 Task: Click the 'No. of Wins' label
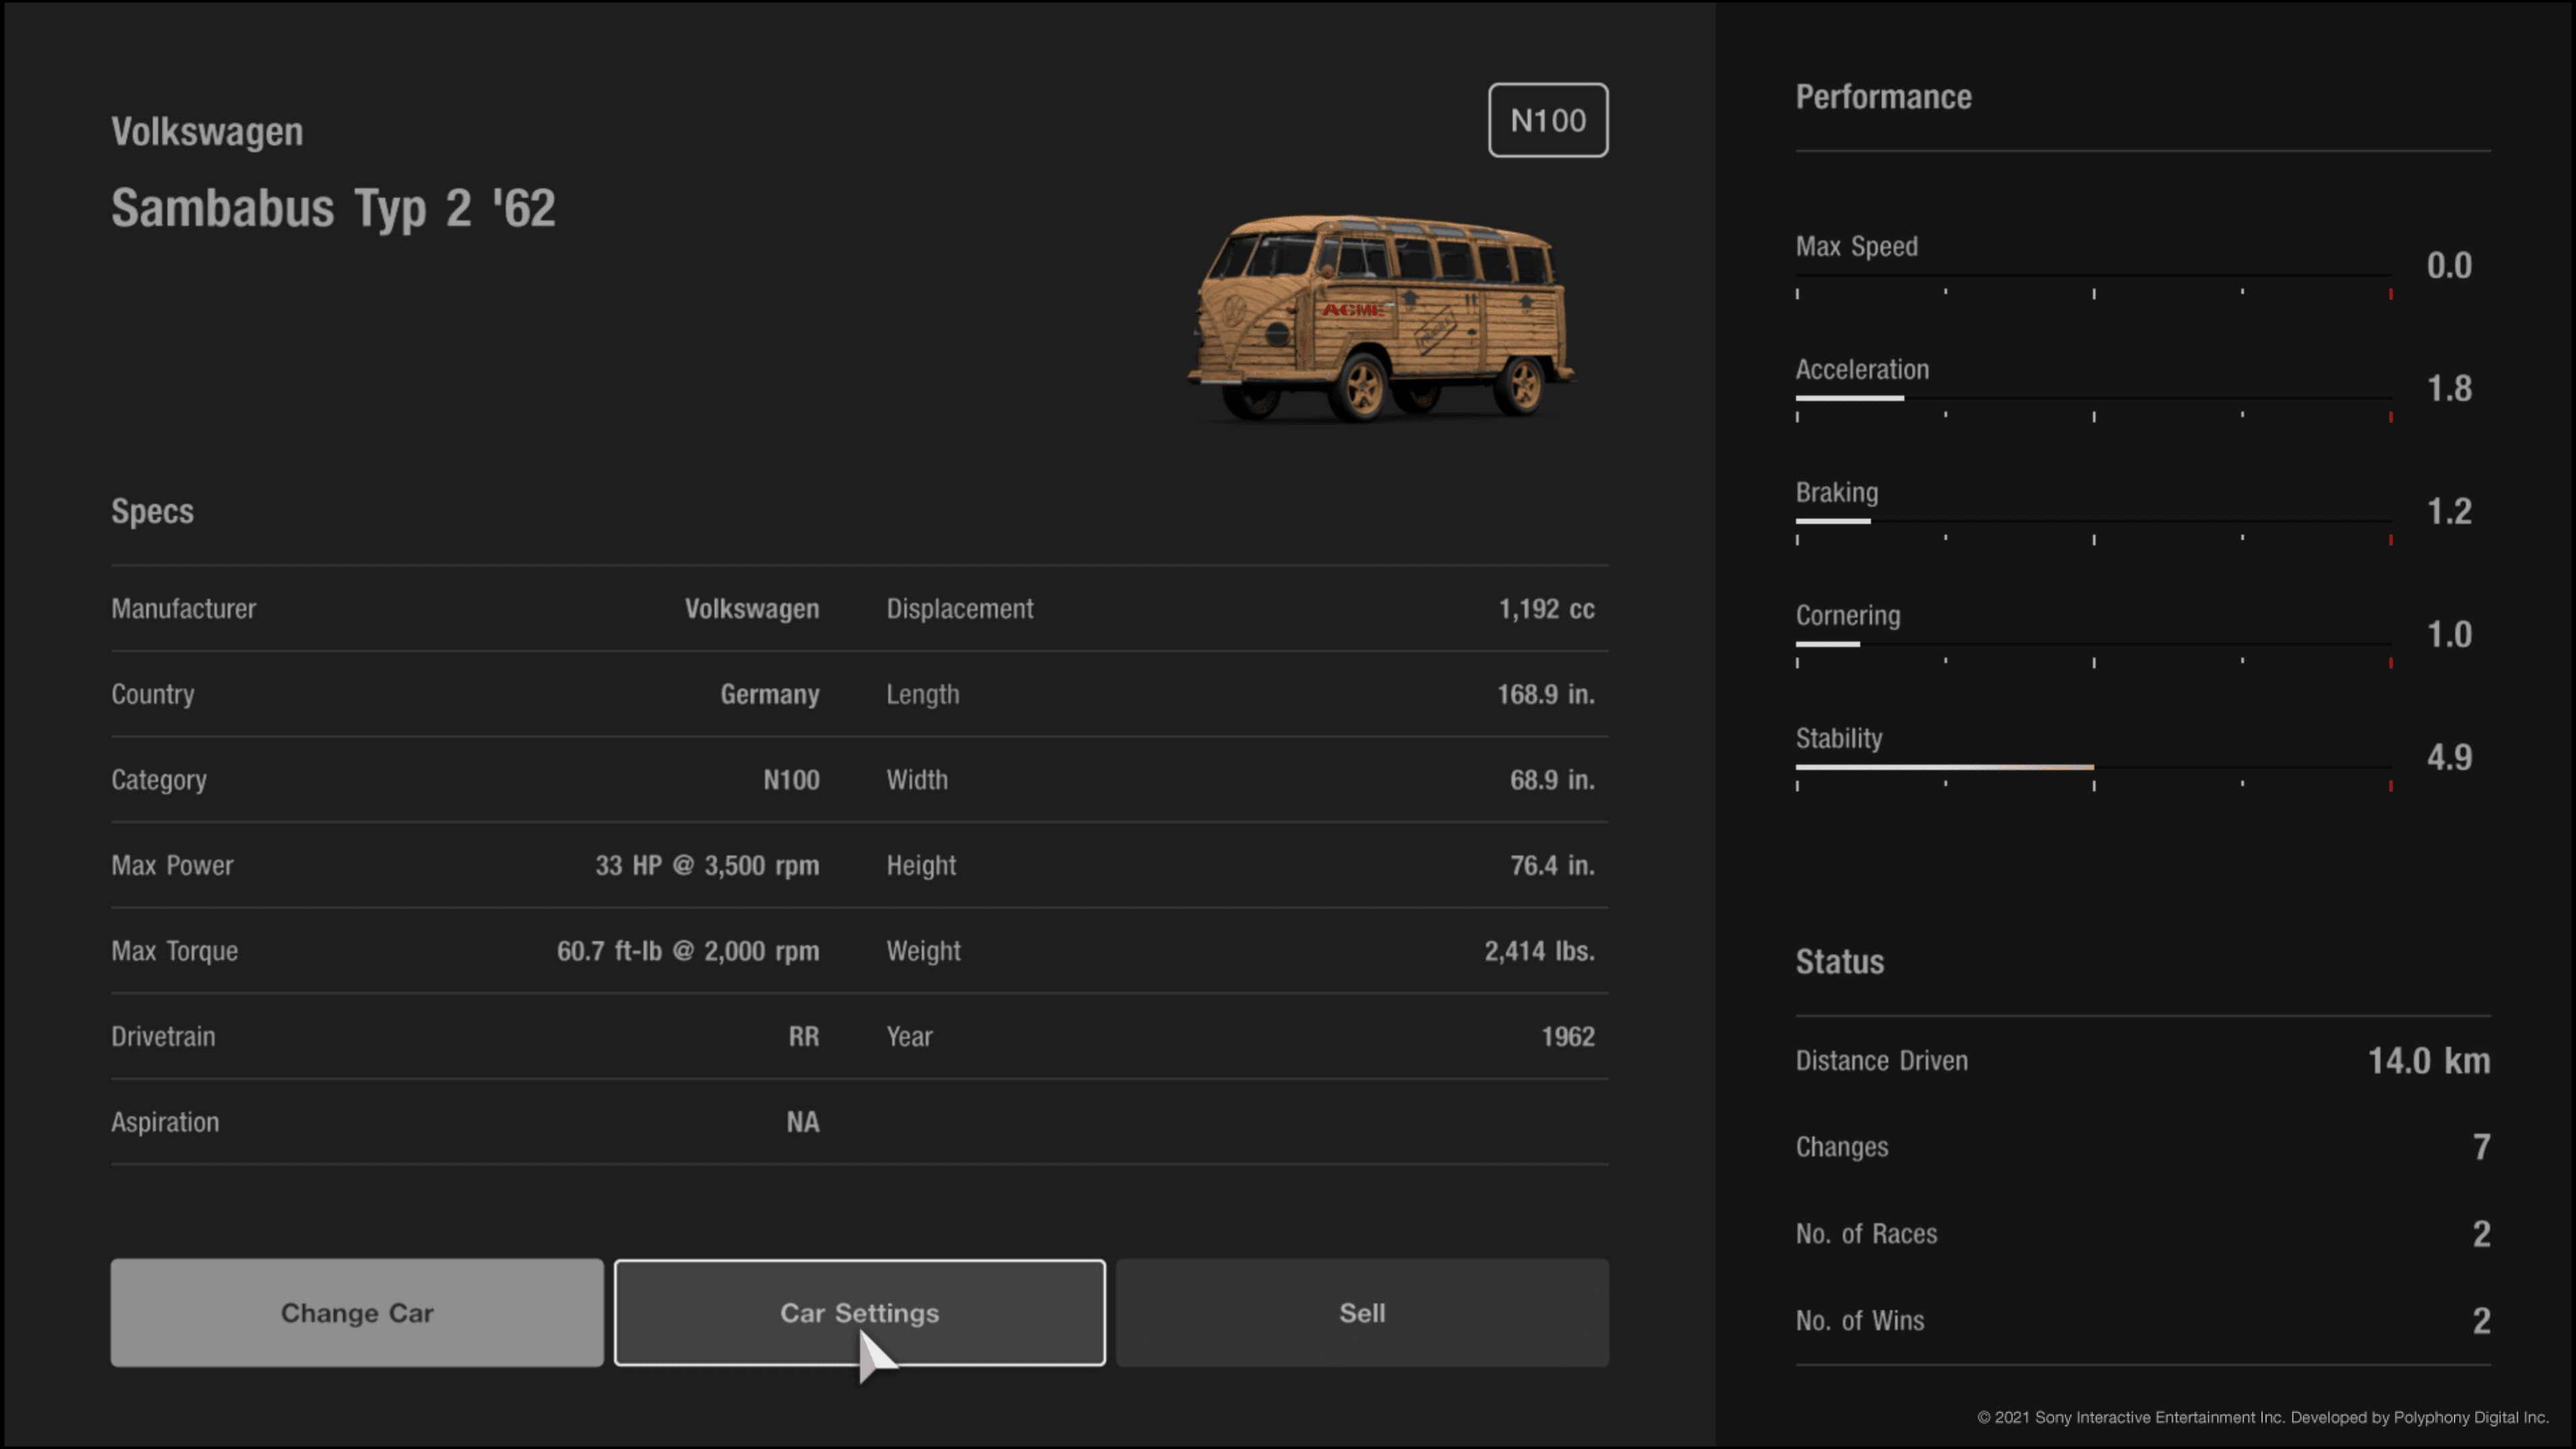(x=1860, y=1321)
